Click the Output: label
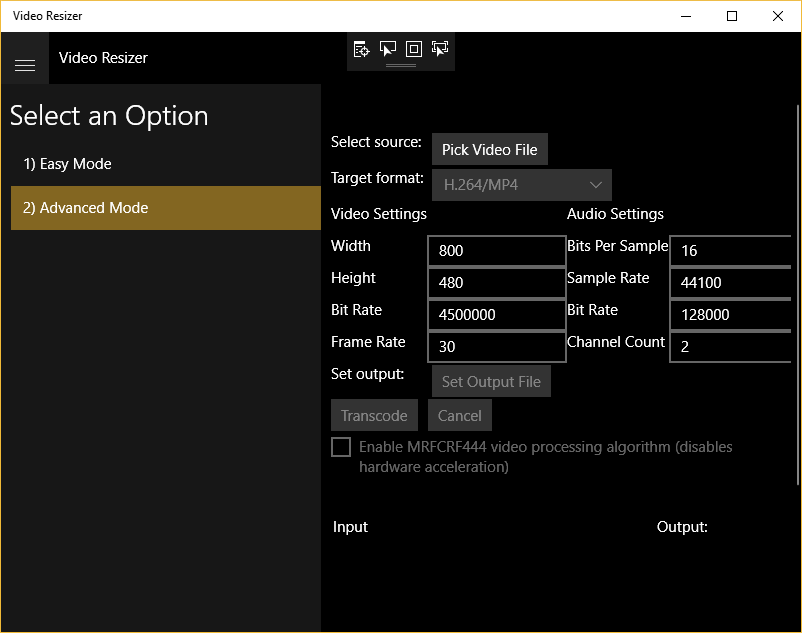The image size is (802, 633). [682, 527]
